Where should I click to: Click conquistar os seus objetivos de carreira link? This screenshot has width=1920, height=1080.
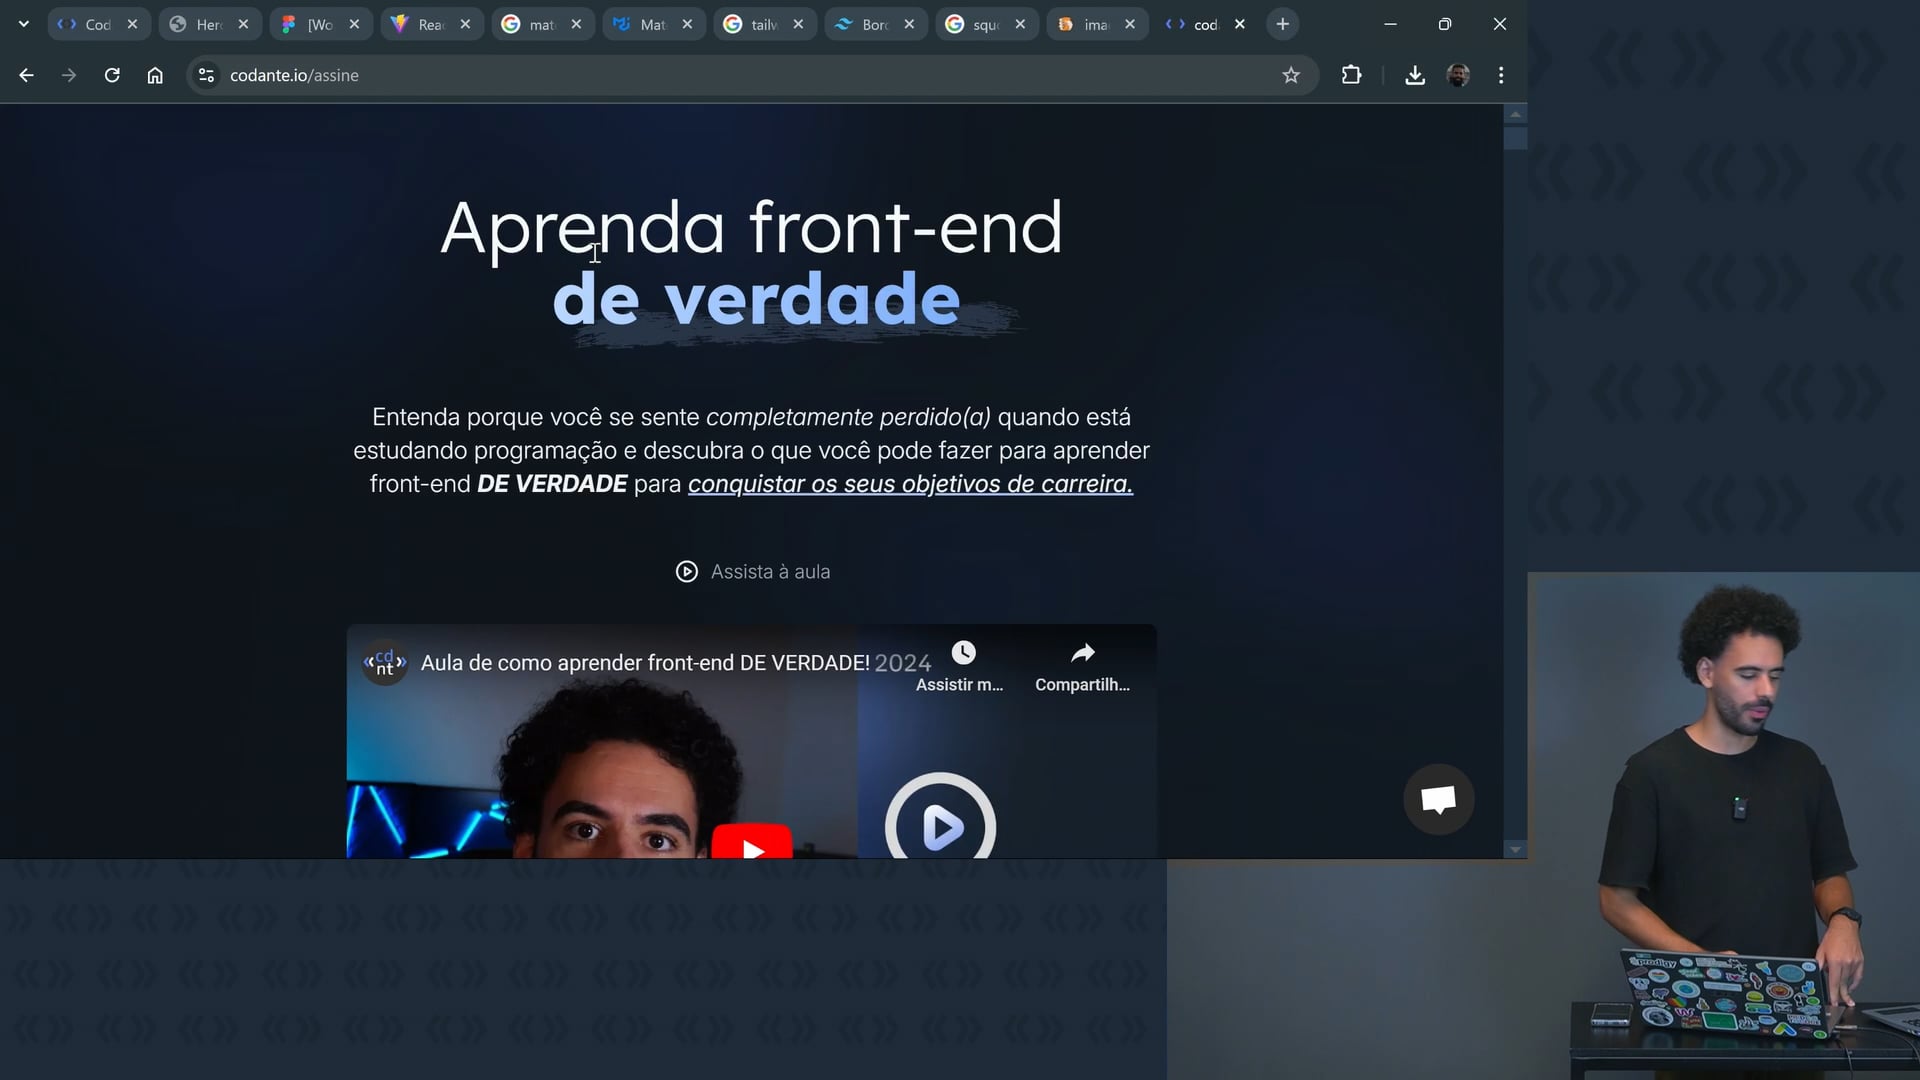[910, 484]
